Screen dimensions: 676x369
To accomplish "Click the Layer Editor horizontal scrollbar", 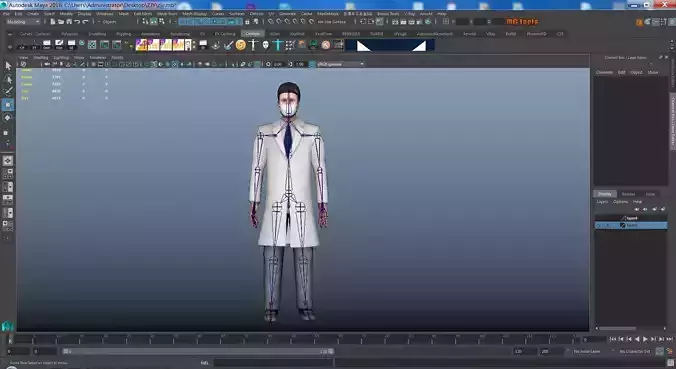I will click(x=618, y=328).
